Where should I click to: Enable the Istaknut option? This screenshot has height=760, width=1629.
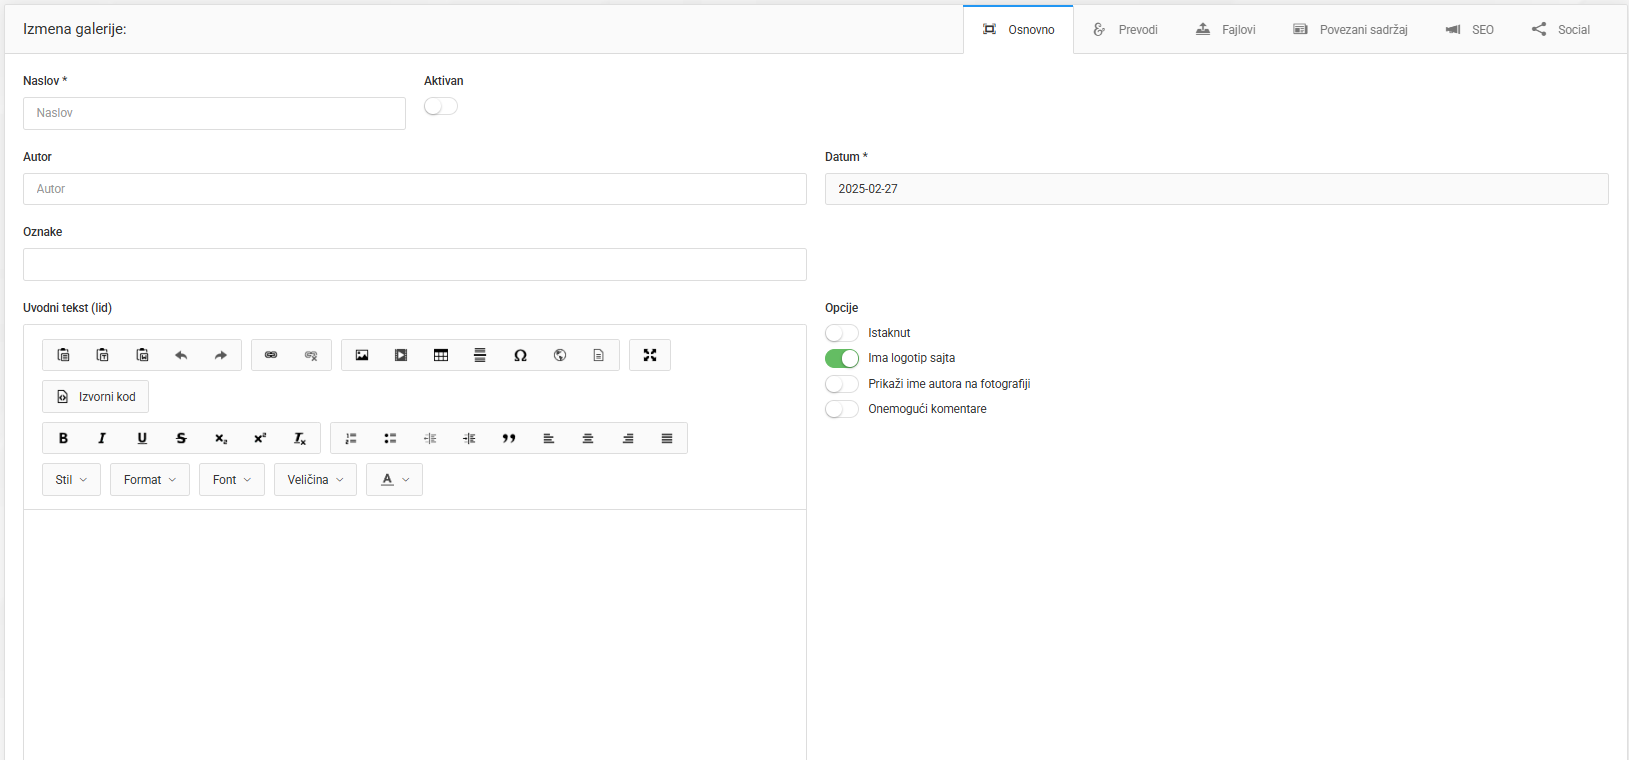point(842,333)
